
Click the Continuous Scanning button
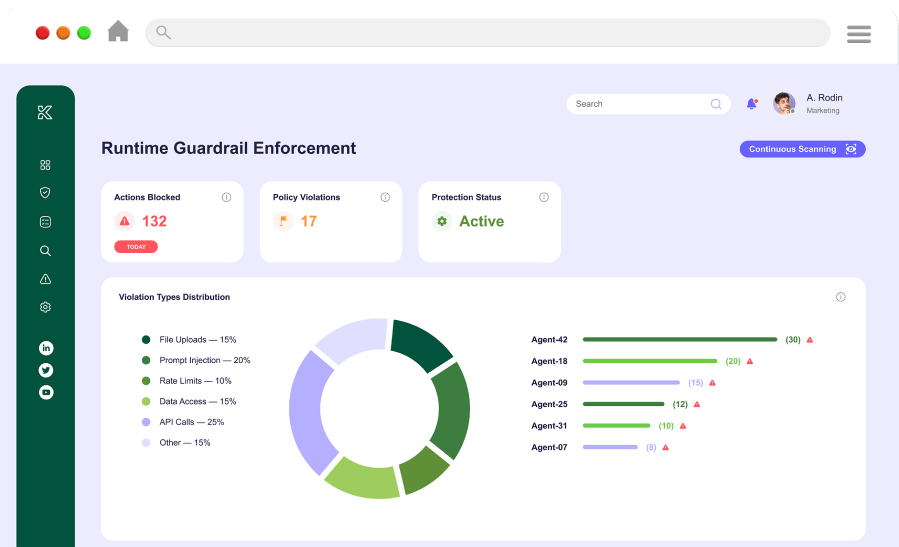pyautogui.click(x=802, y=149)
